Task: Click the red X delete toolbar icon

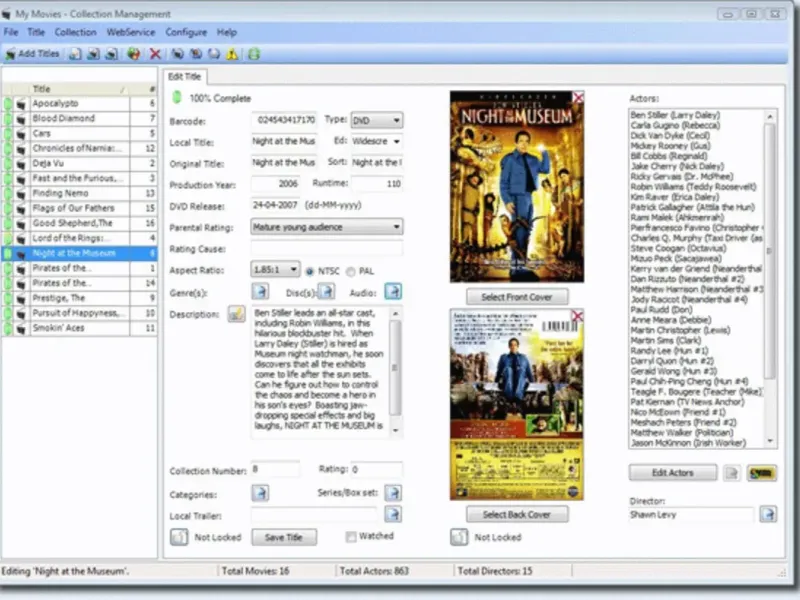Action: tap(155, 54)
